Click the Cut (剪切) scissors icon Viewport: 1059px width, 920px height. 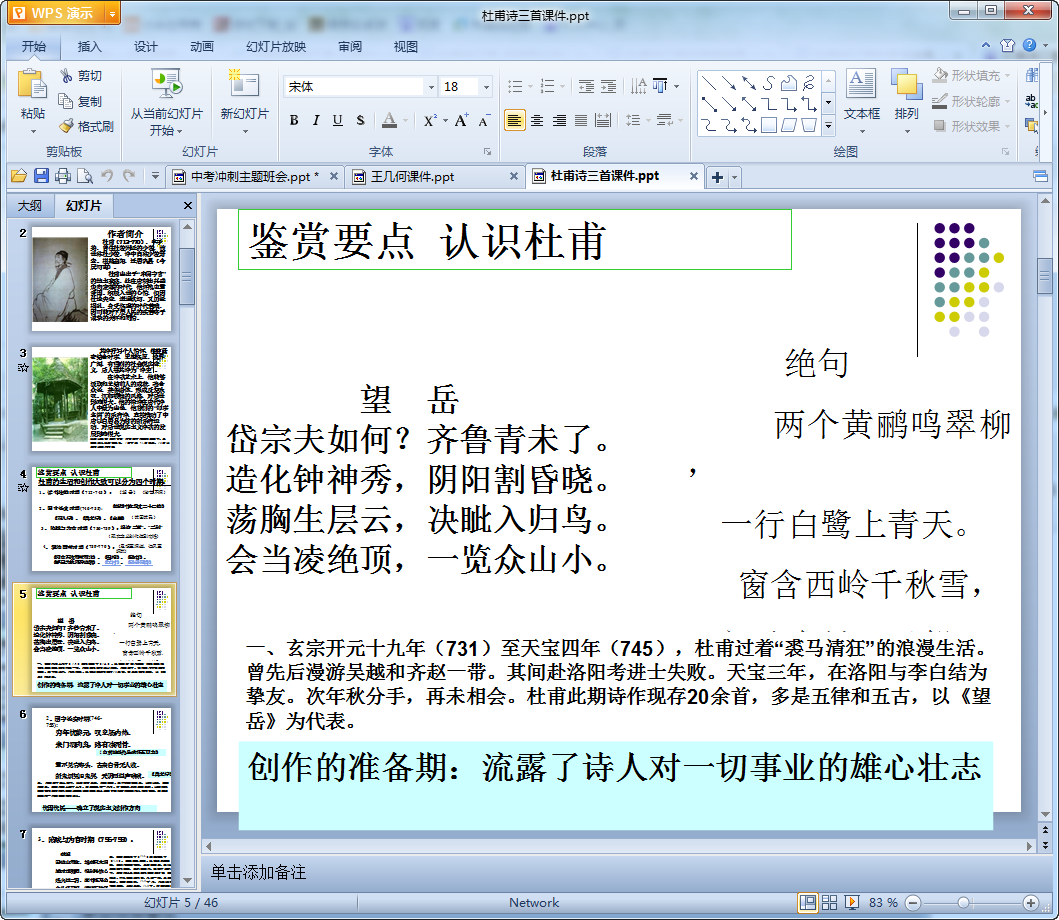(x=66, y=76)
